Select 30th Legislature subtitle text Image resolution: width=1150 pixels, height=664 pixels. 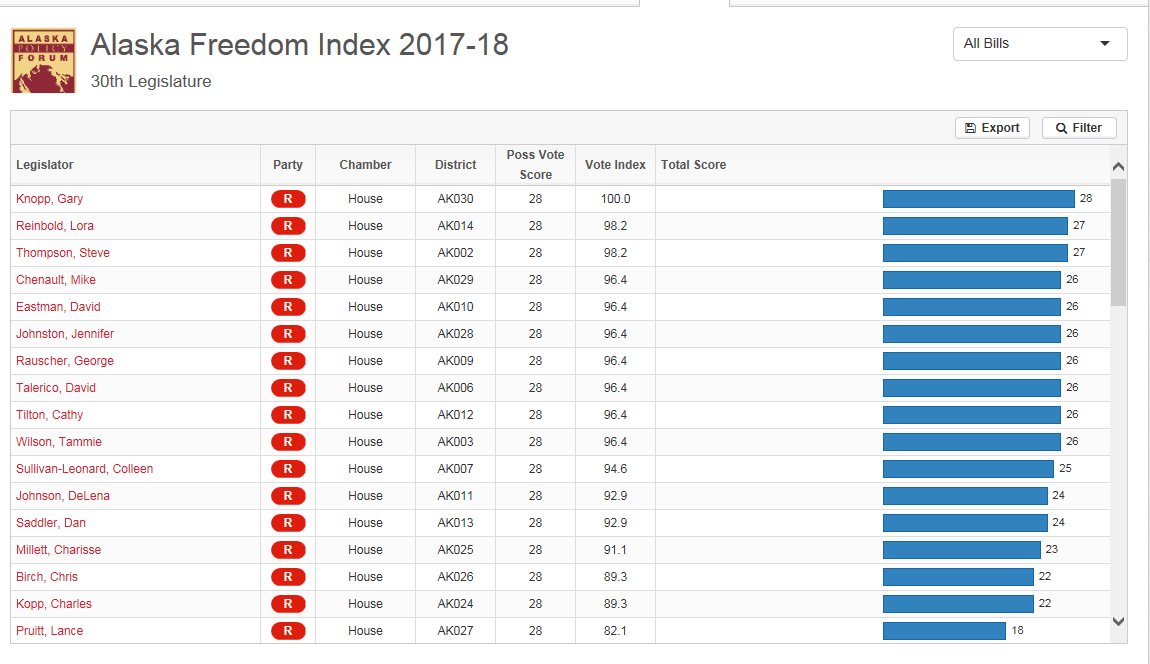151,81
